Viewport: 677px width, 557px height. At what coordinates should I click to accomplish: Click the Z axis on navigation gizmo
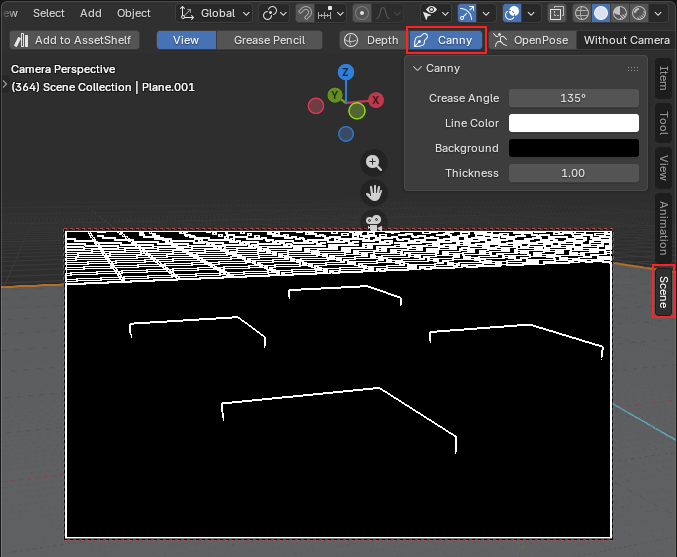tap(346, 72)
